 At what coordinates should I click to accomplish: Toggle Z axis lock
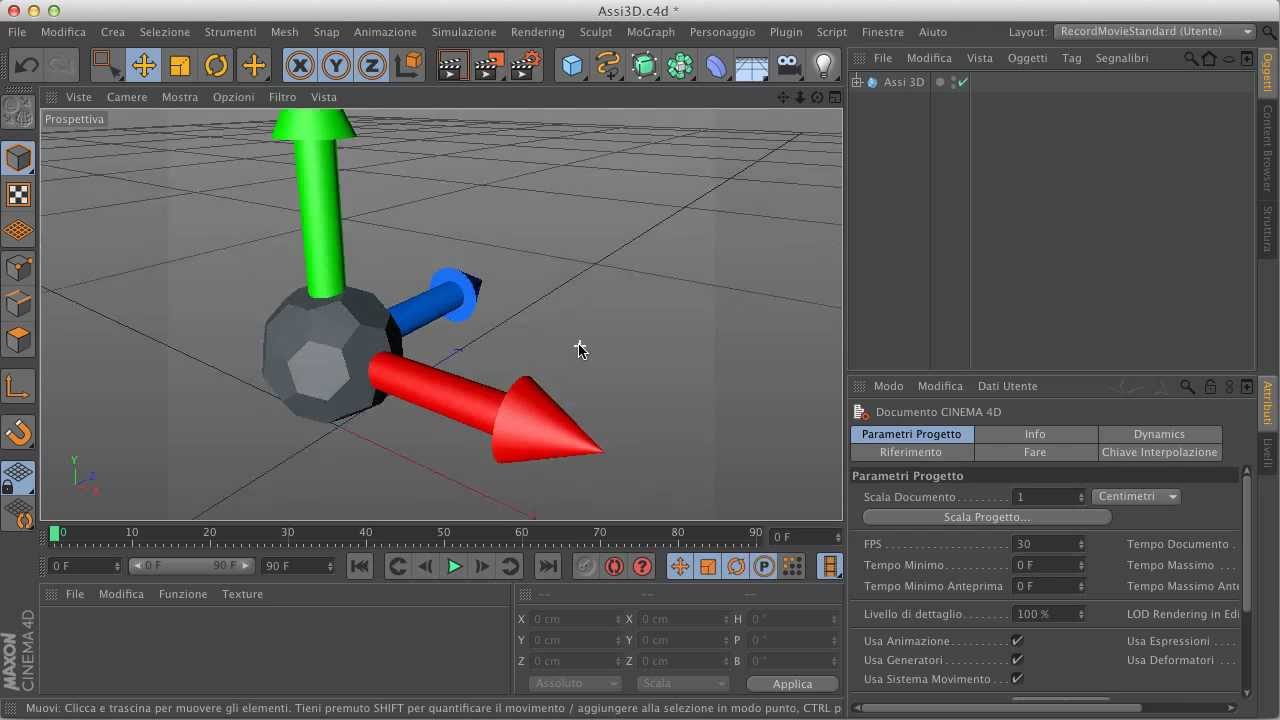(x=372, y=66)
